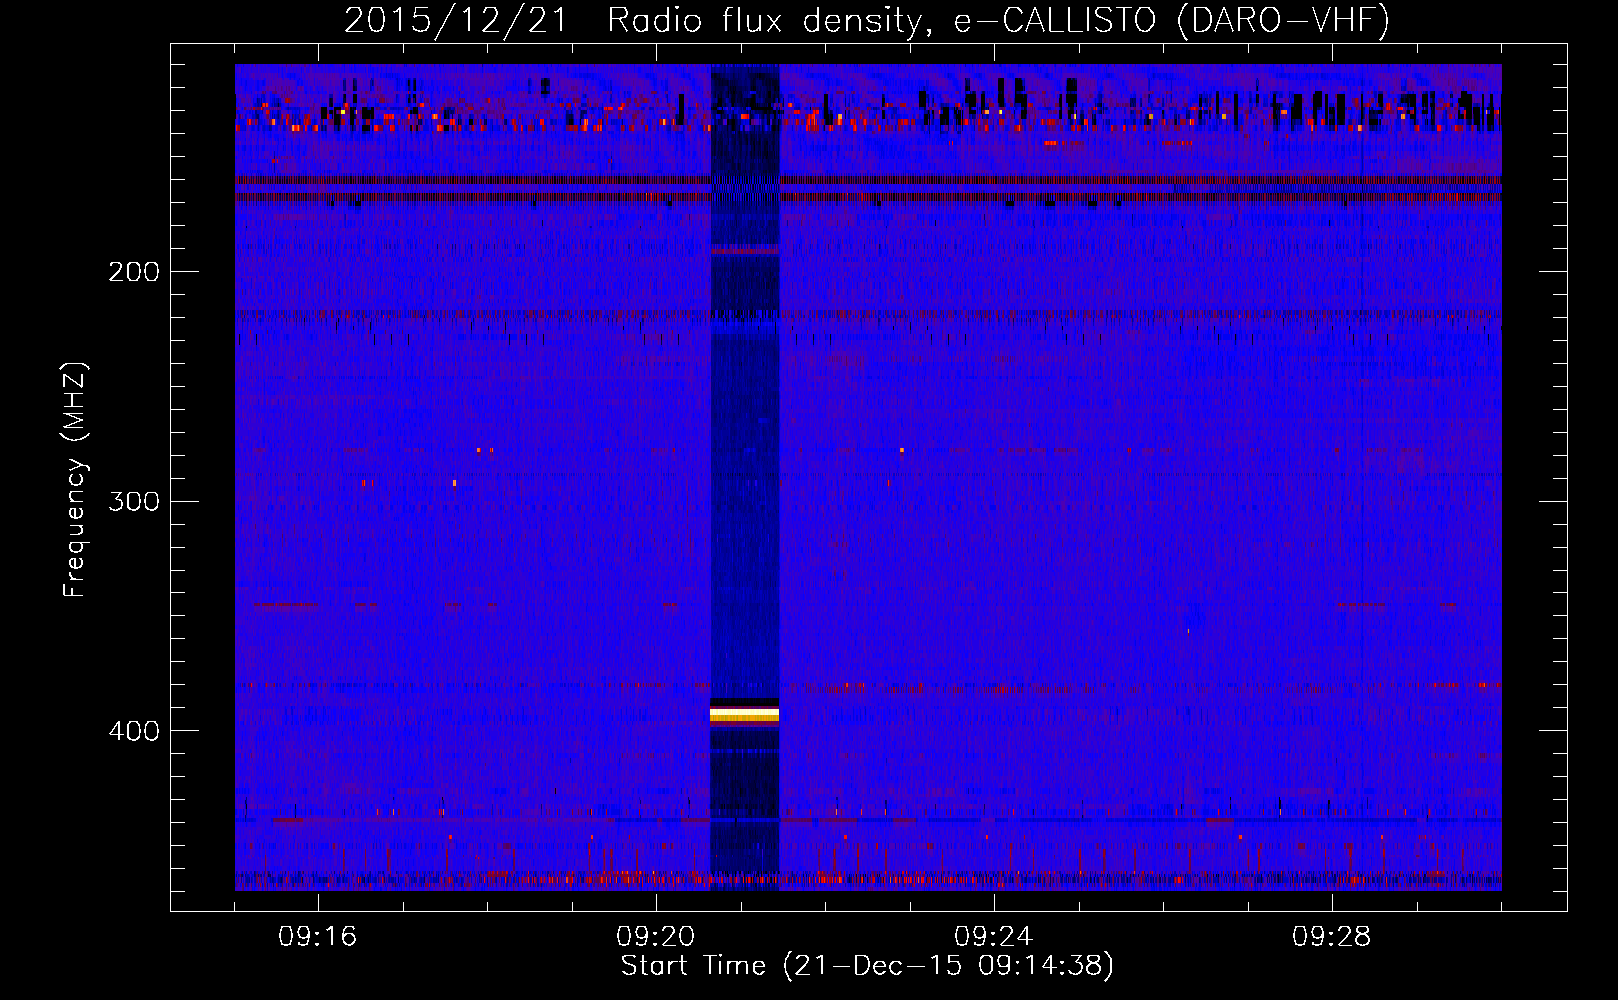Viewport: 1618px width, 1000px height.
Task: Click the 300 frequency tick label
Action: [x=134, y=501]
